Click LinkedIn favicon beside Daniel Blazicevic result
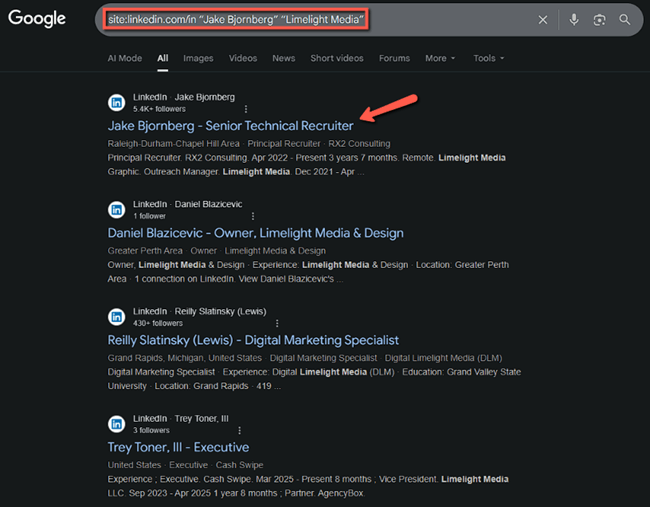The image size is (650, 507). [117, 210]
